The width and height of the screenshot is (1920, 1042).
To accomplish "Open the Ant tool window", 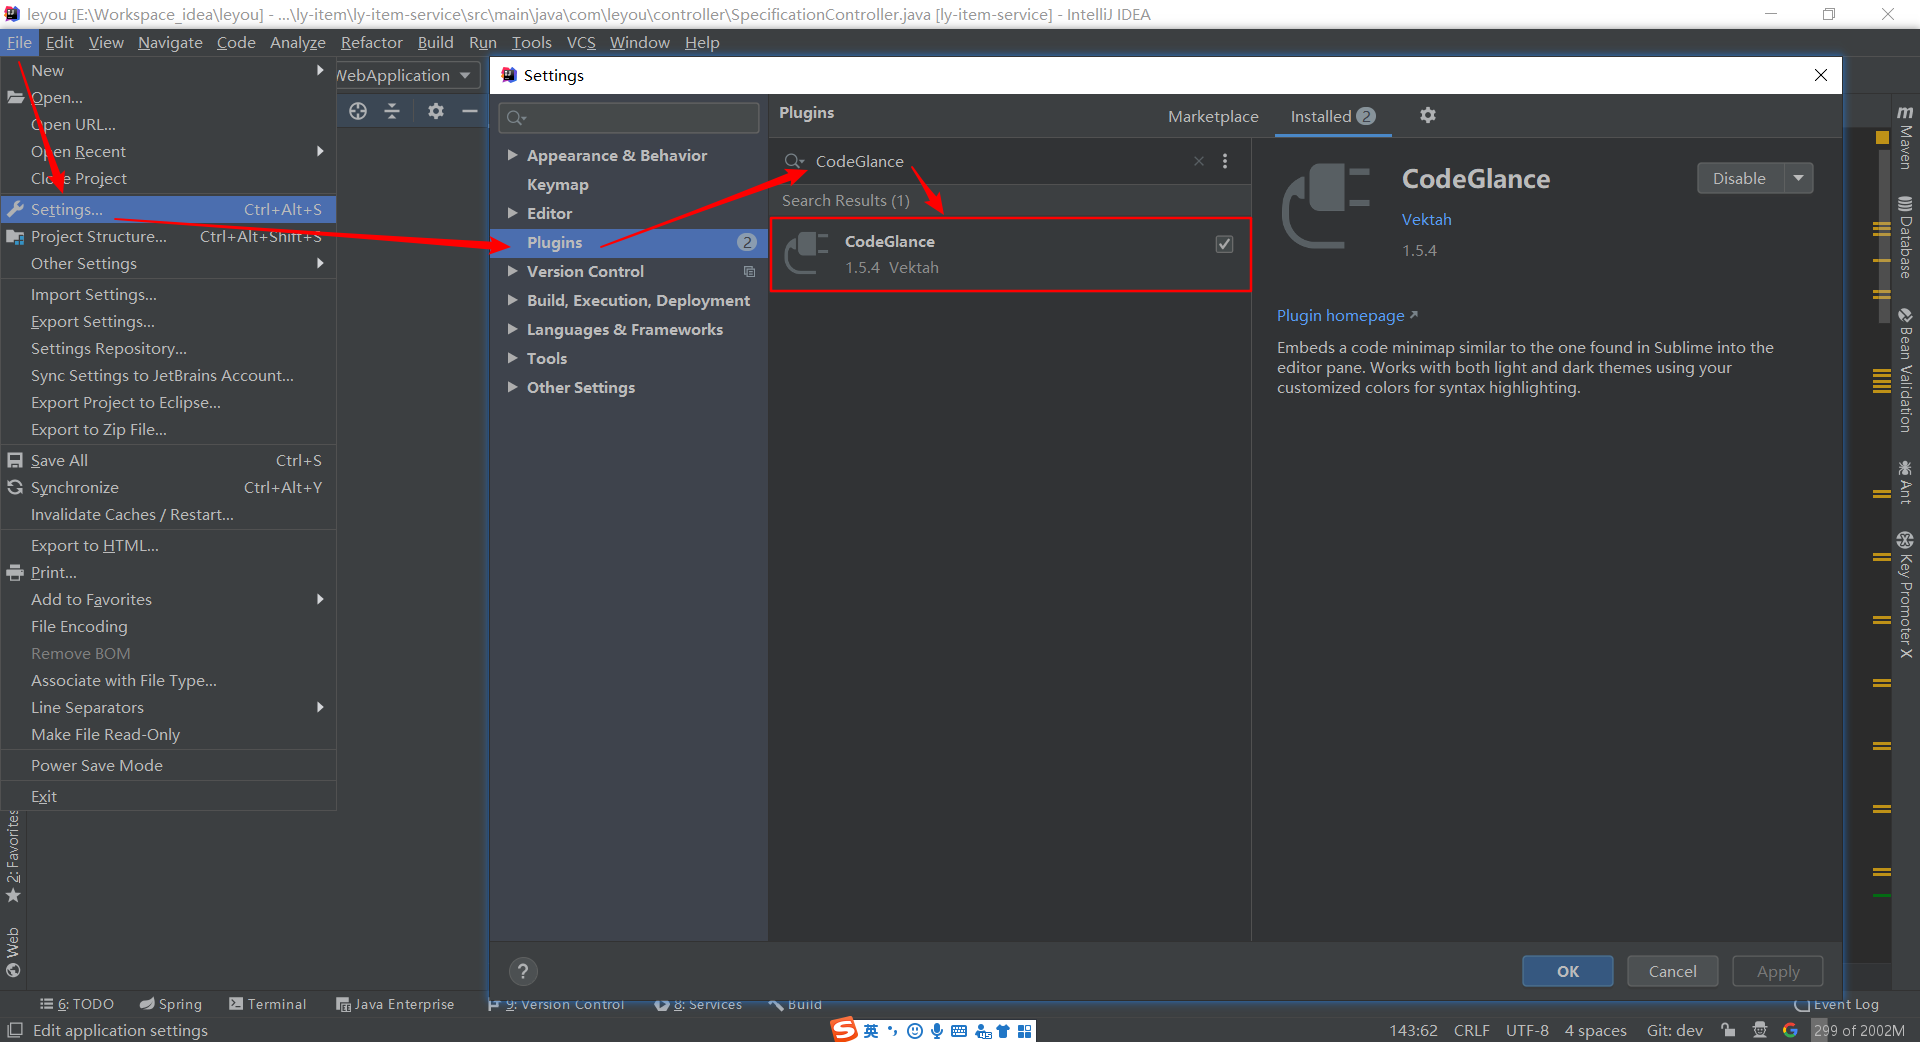I will [x=1905, y=482].
